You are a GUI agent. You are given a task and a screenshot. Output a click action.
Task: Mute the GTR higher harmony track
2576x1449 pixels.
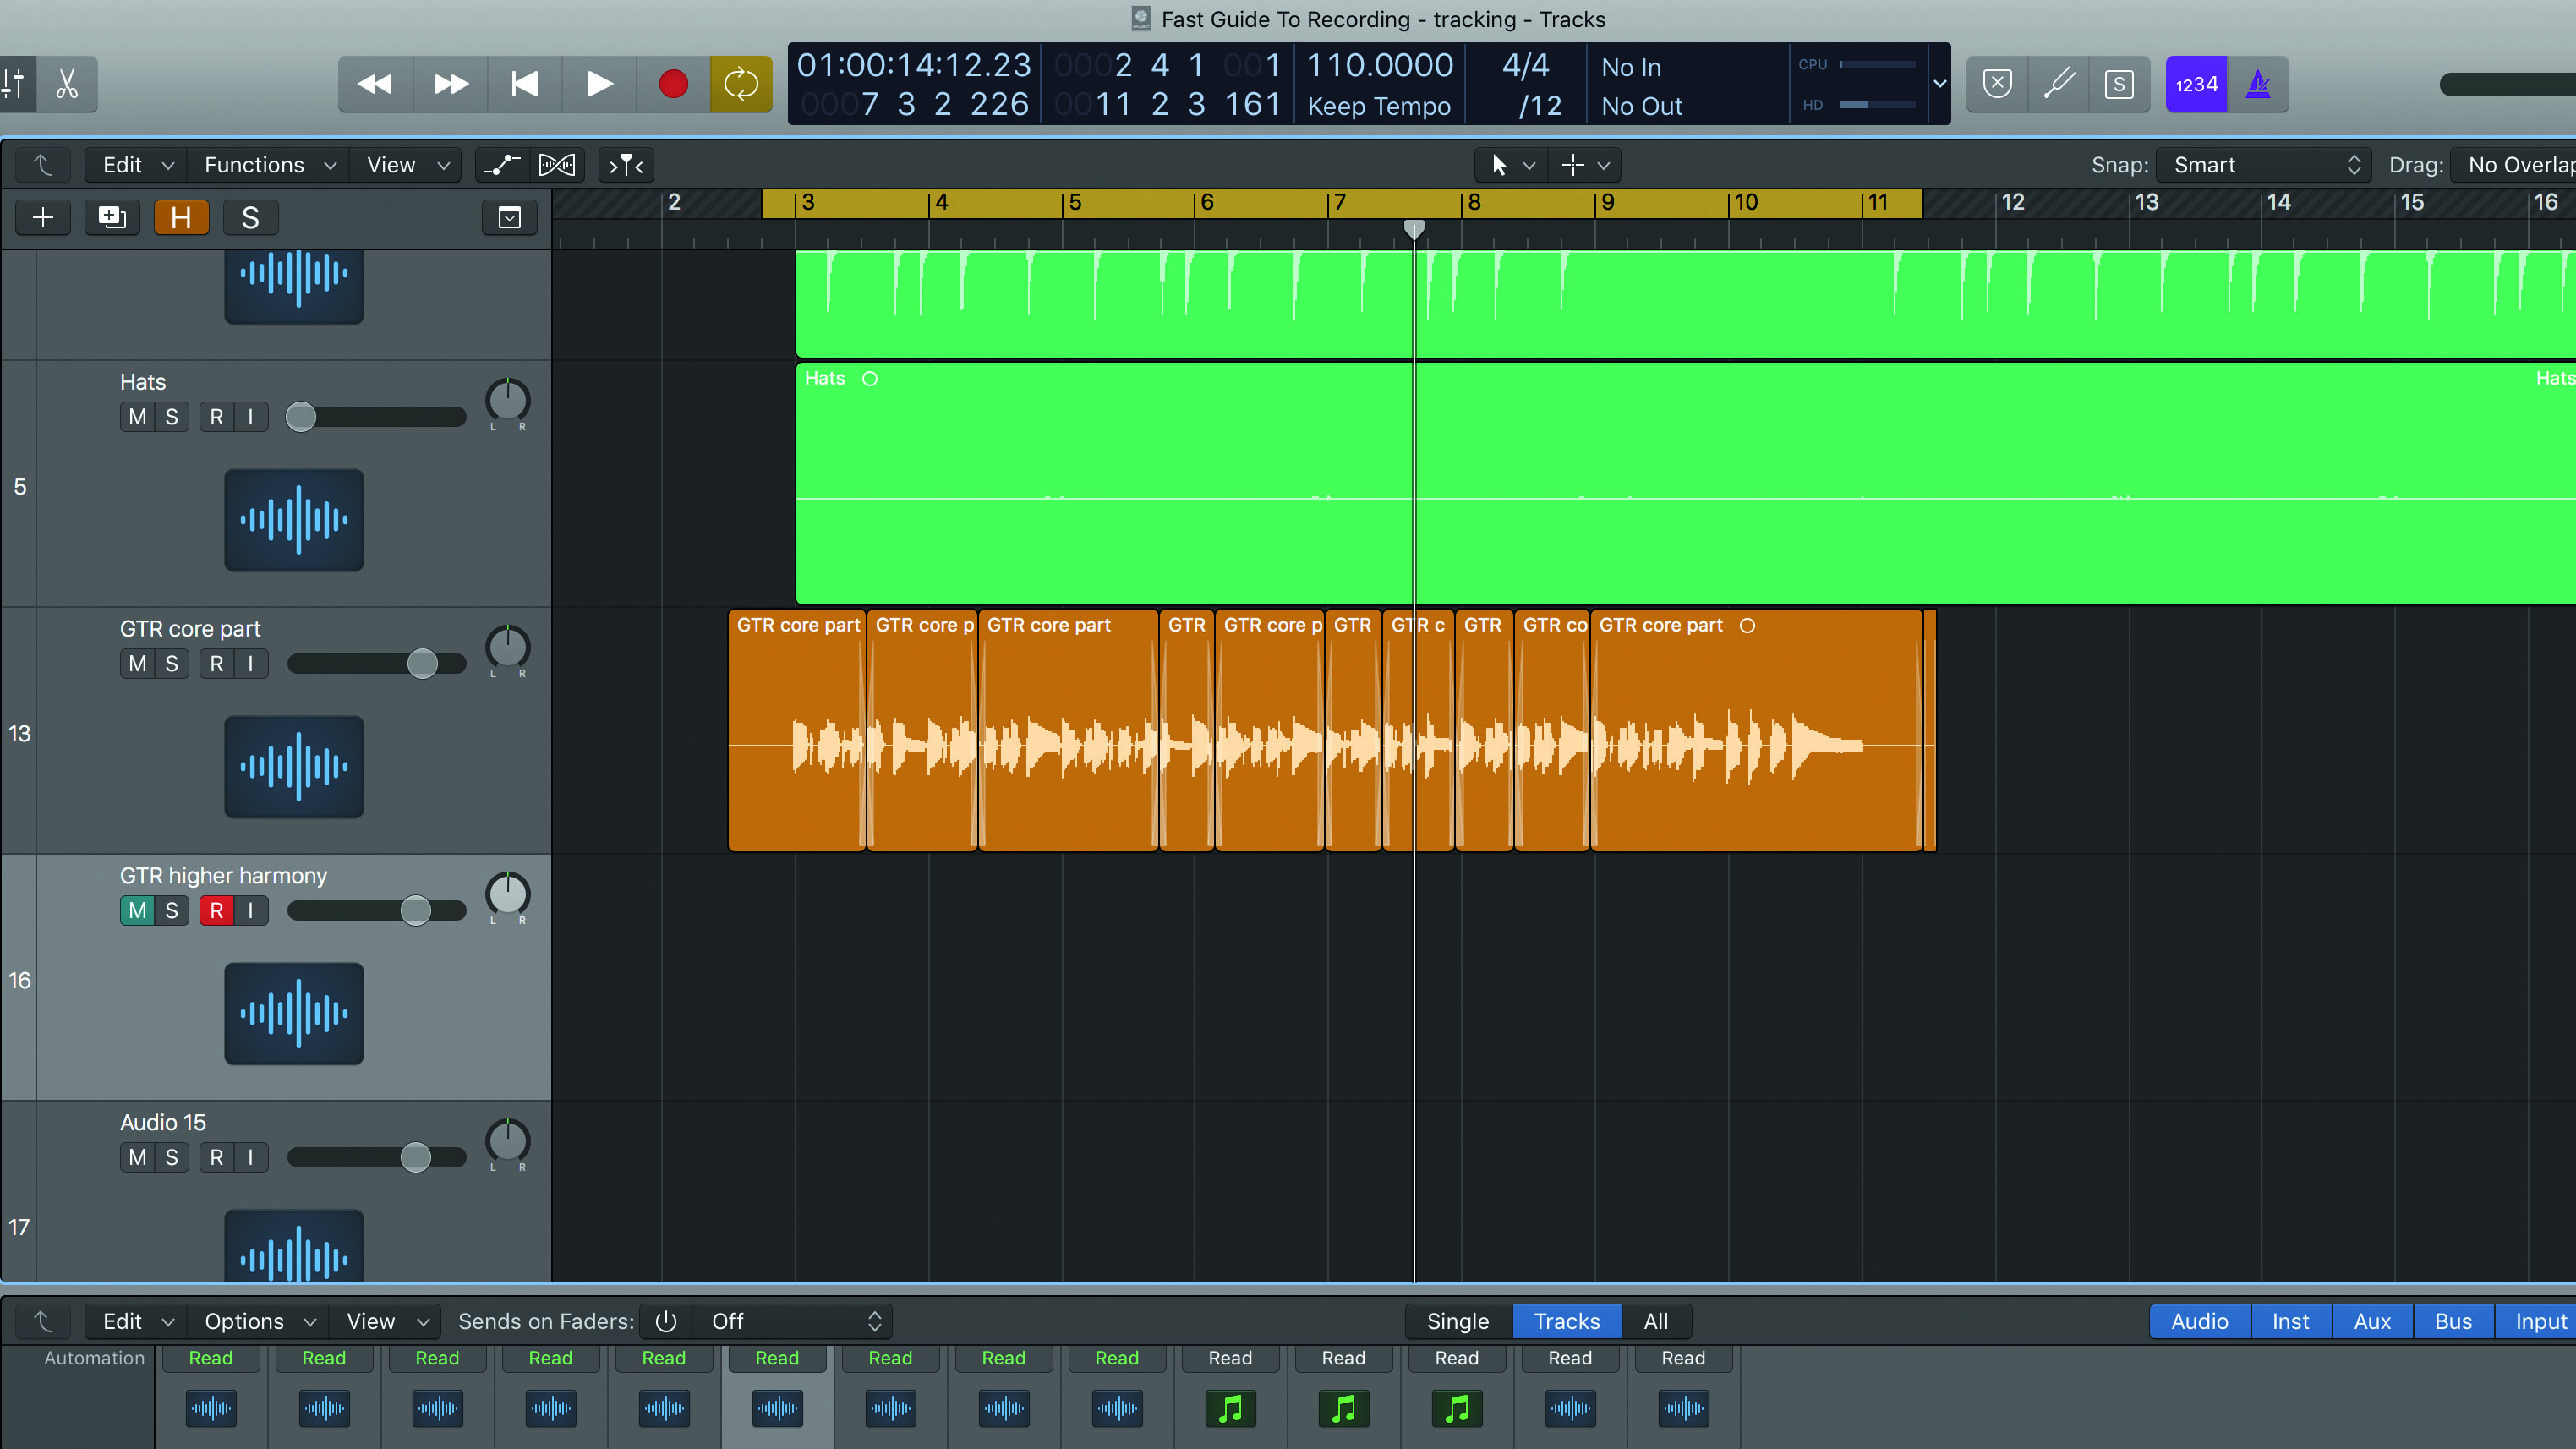click(x=136, y=910)
